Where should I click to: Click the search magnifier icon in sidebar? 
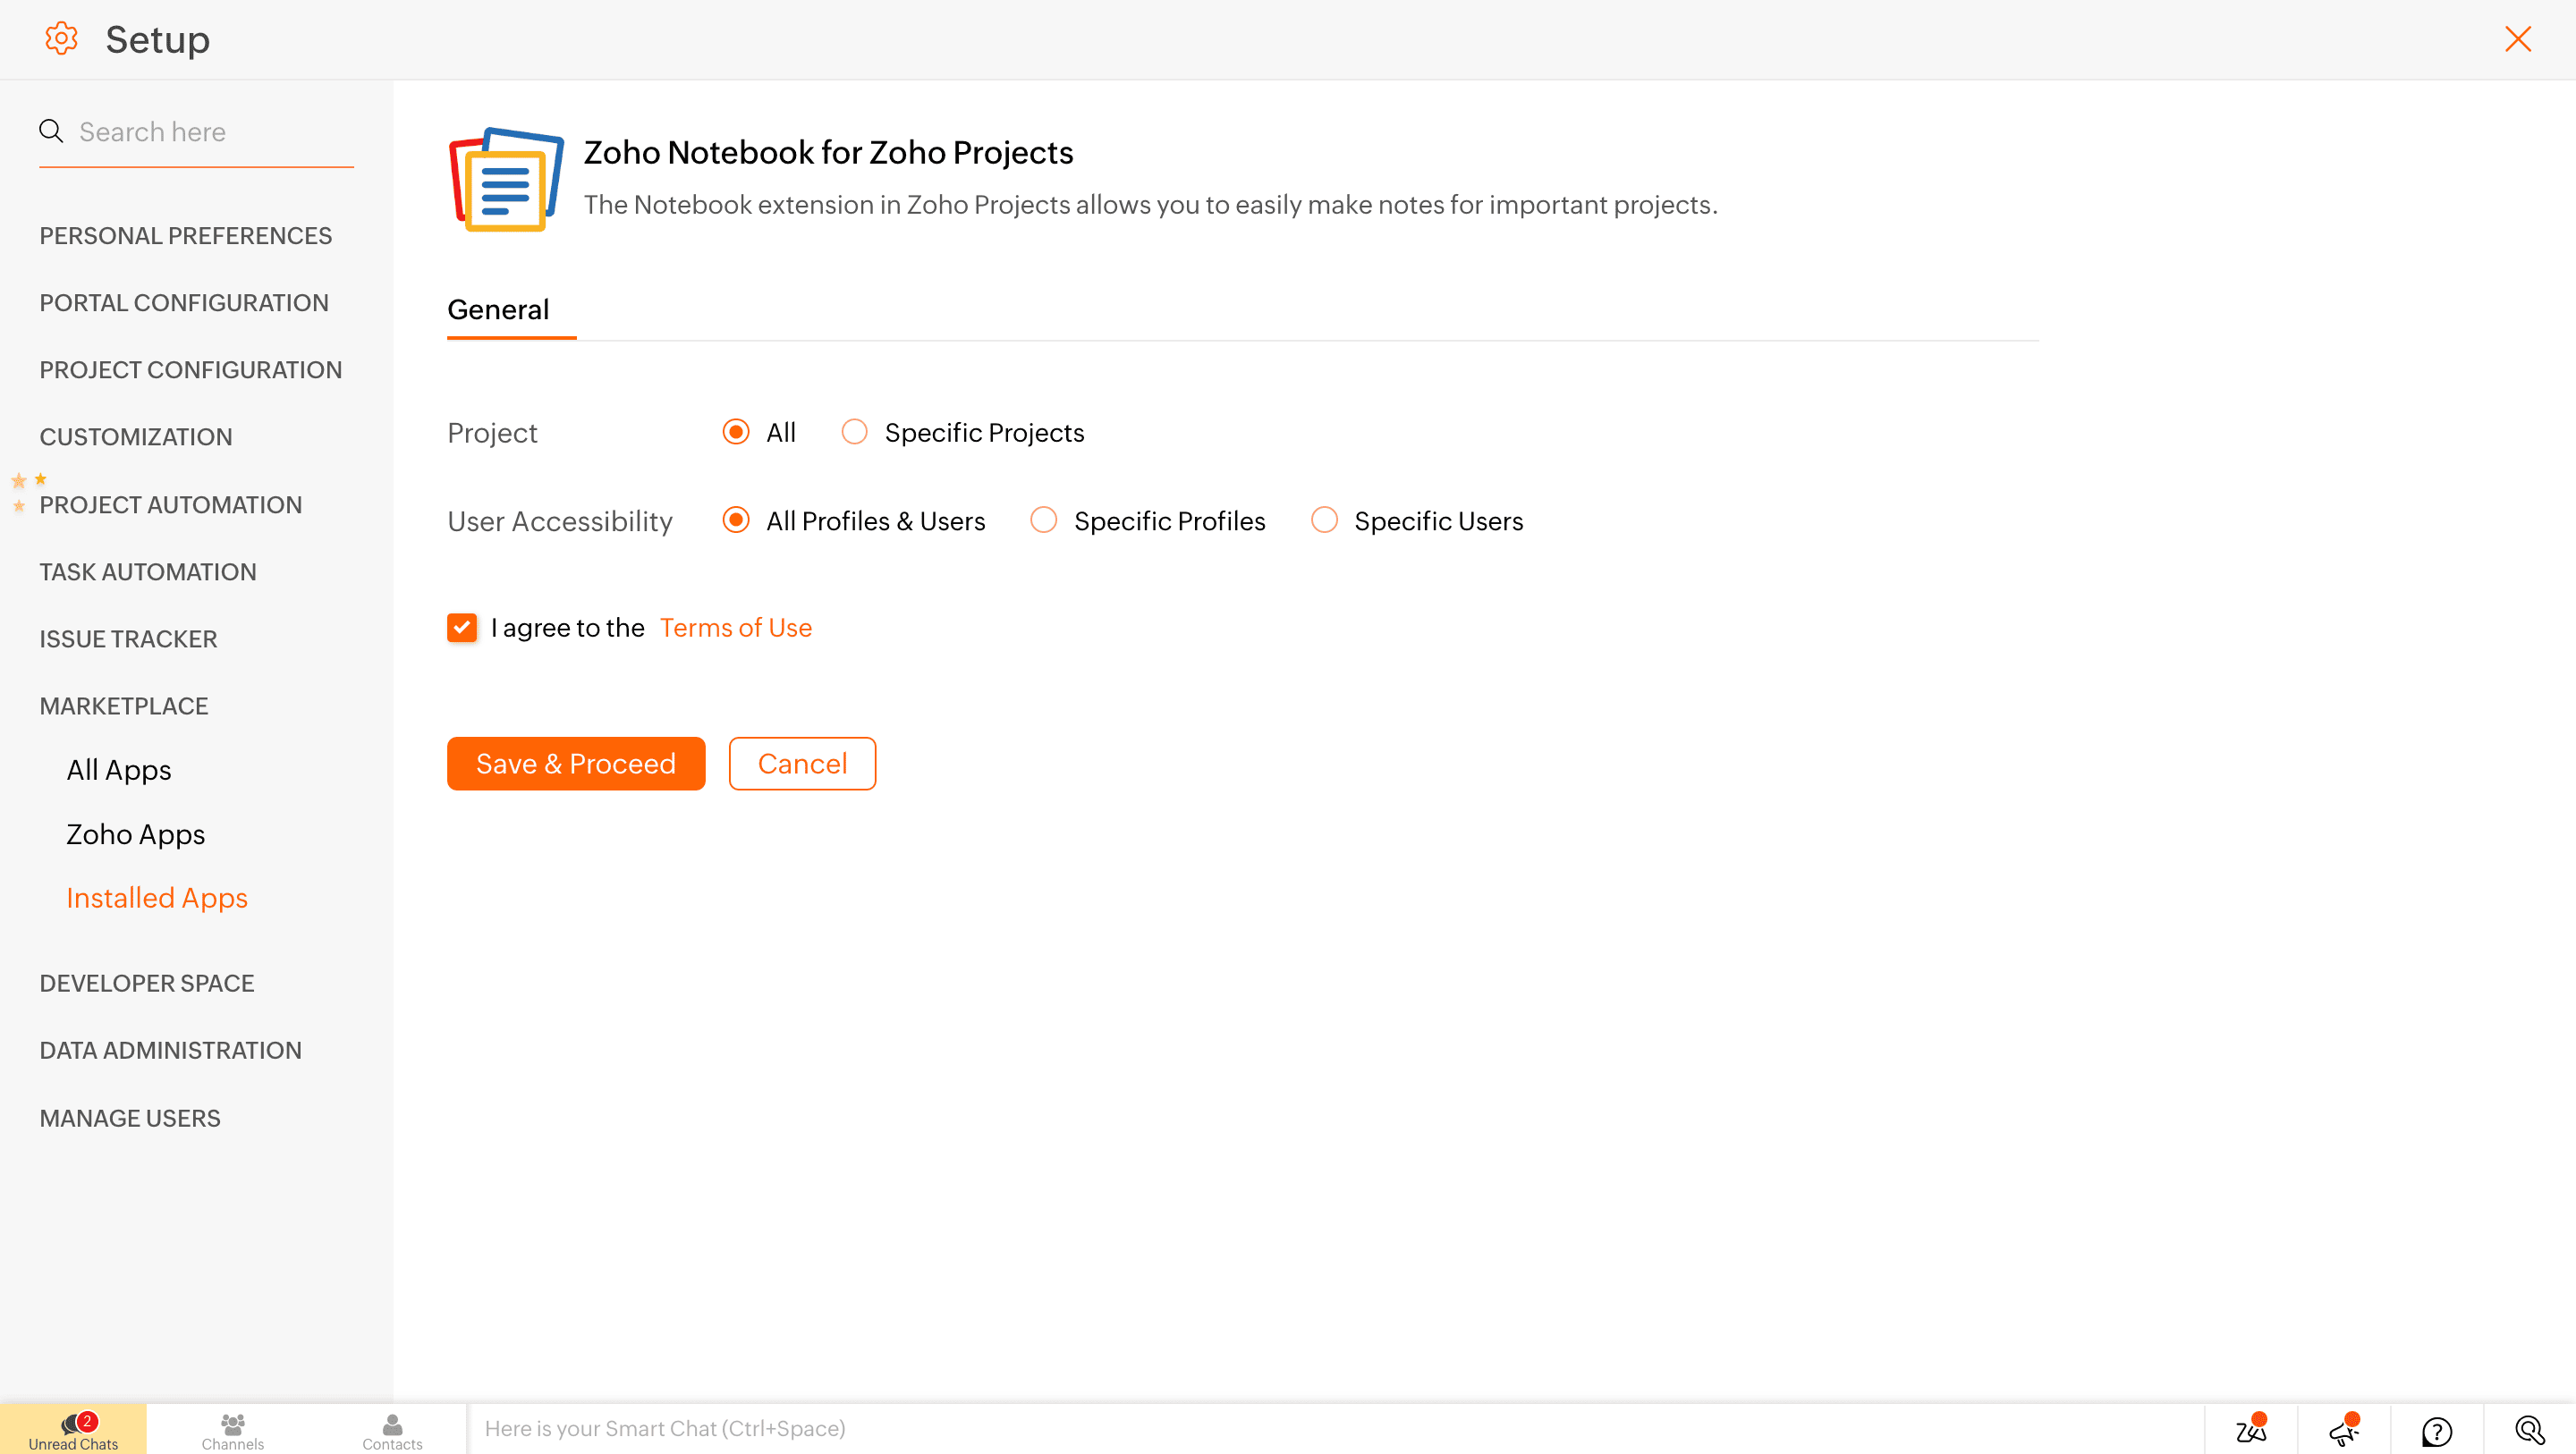click(51, 131)
